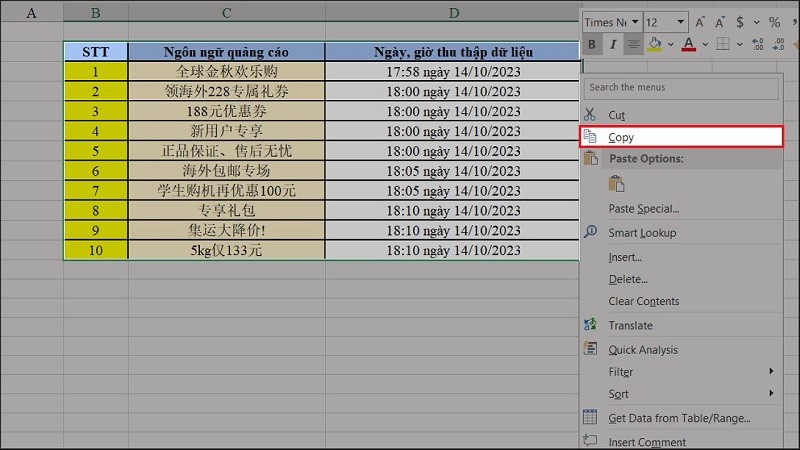
Task: Select column C header
Action: [227, 12]
